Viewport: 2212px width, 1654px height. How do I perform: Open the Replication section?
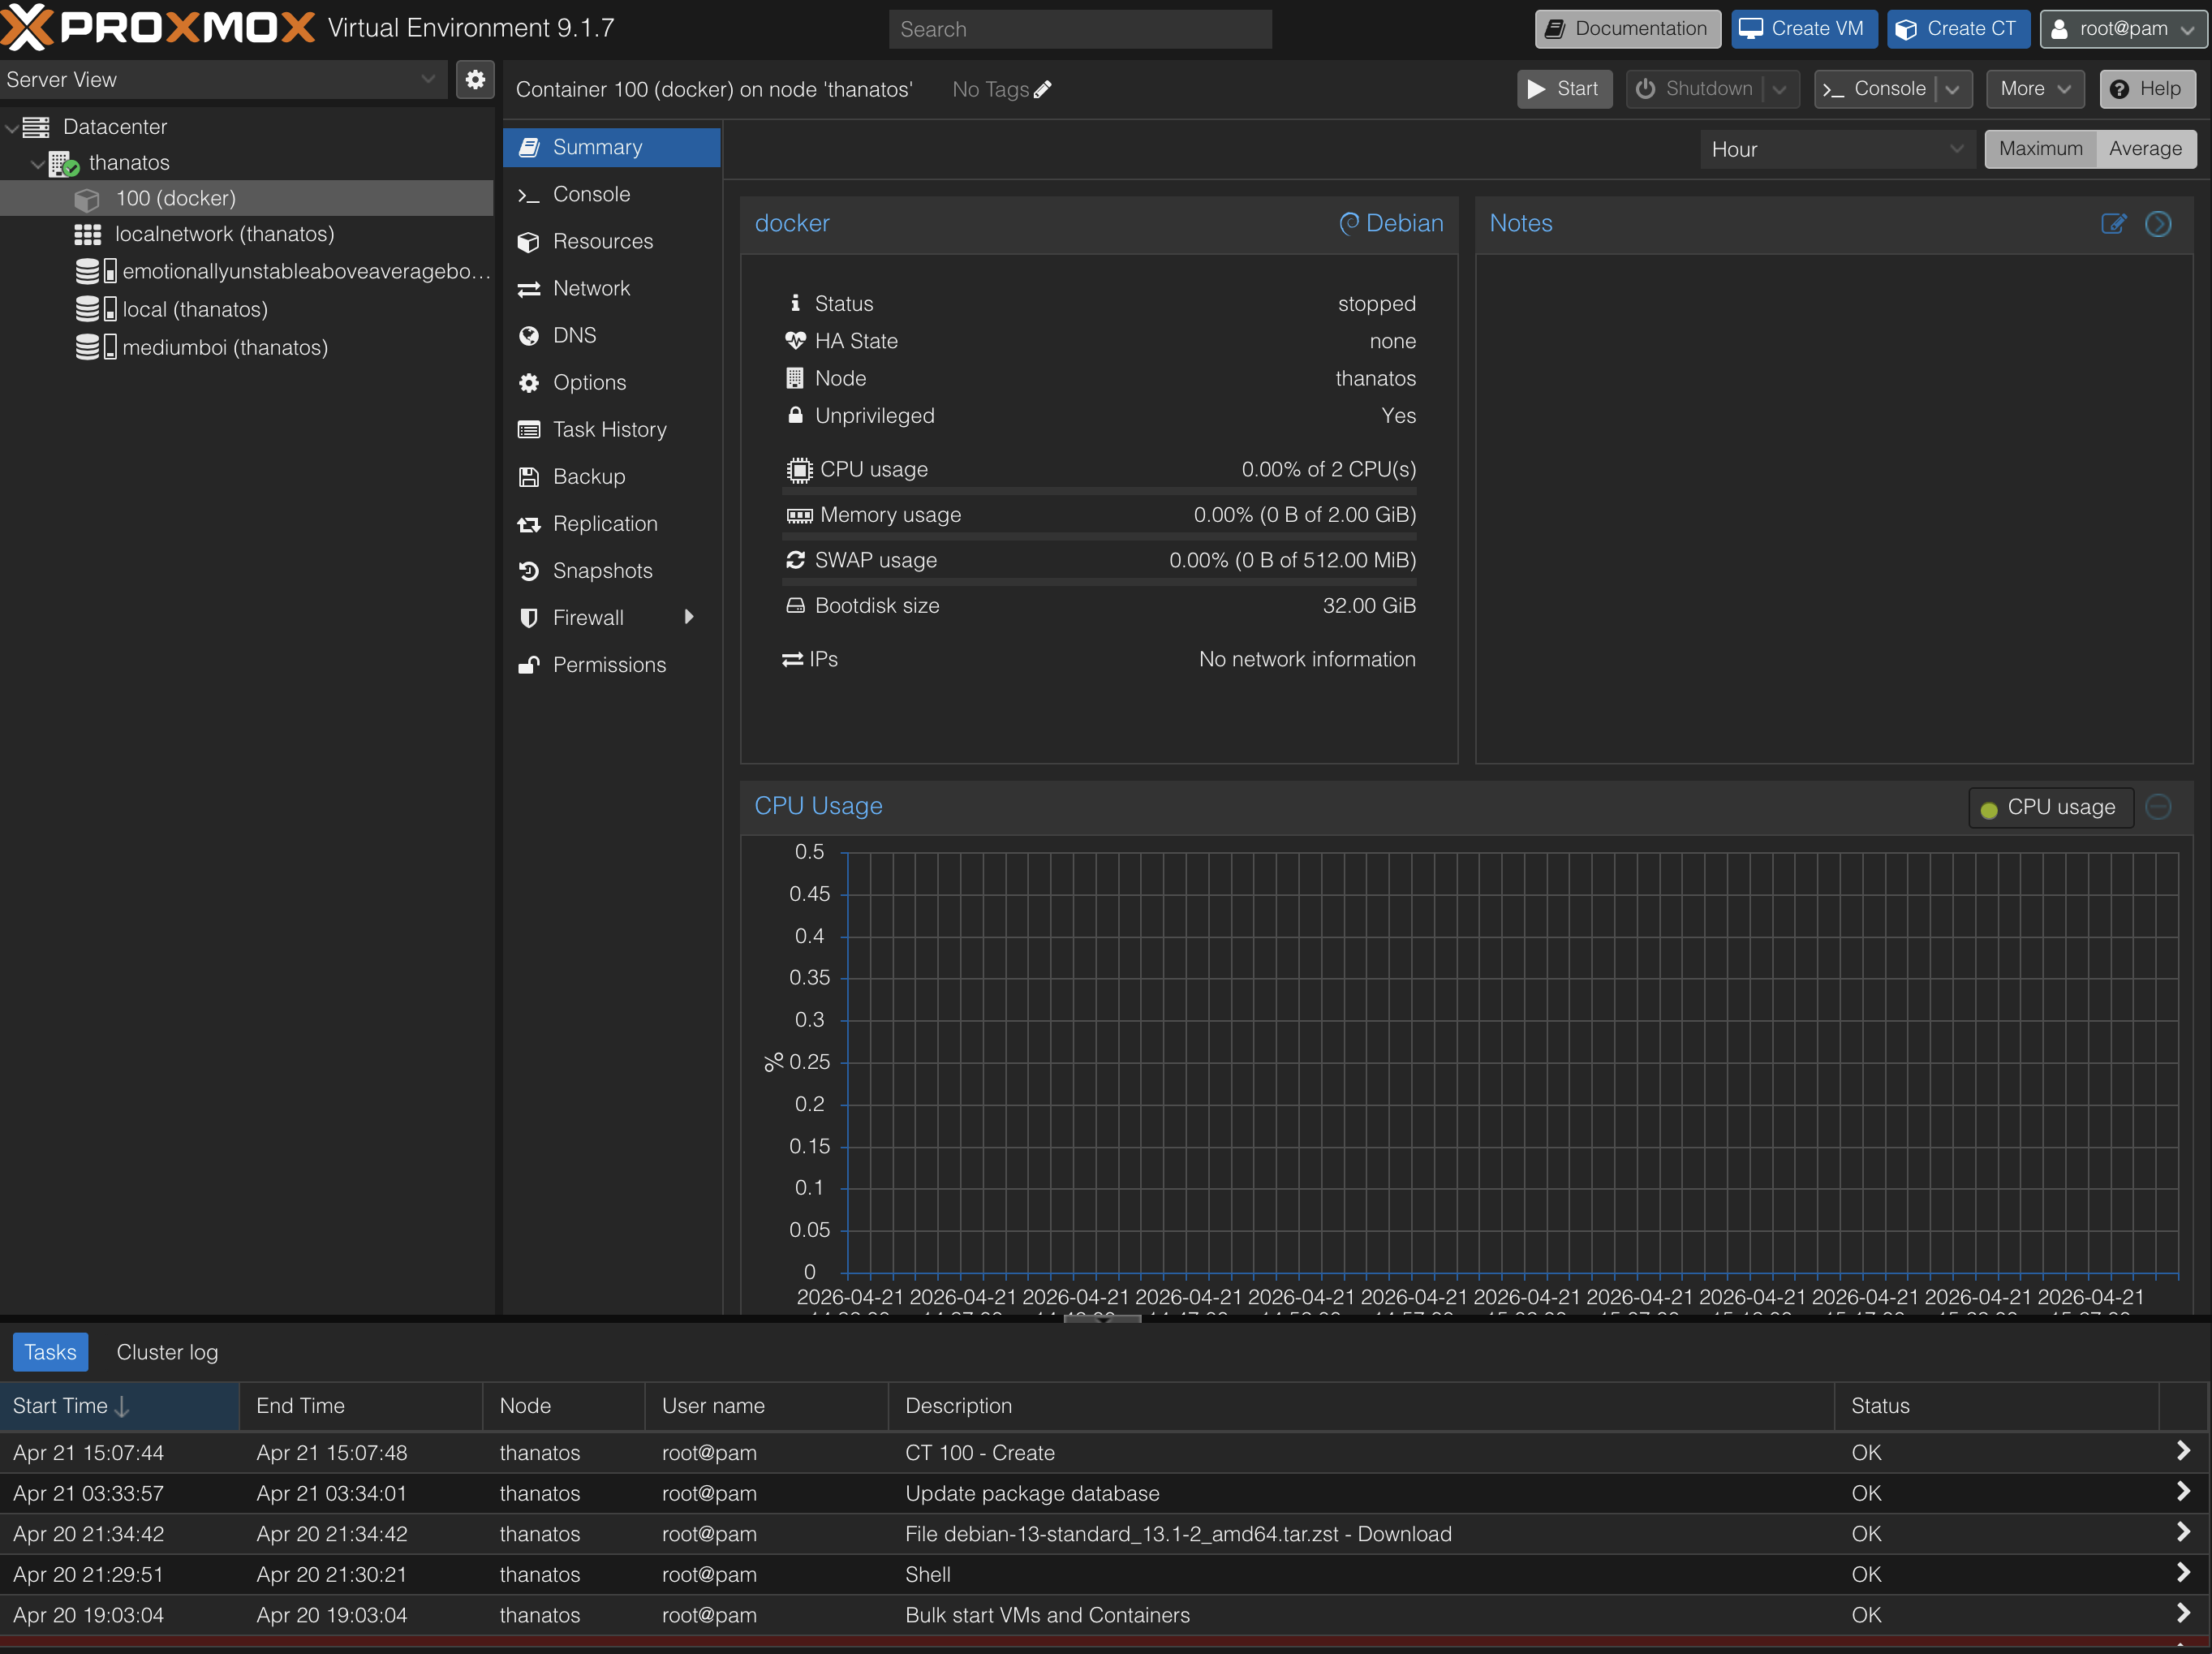(x=611, y=524)
